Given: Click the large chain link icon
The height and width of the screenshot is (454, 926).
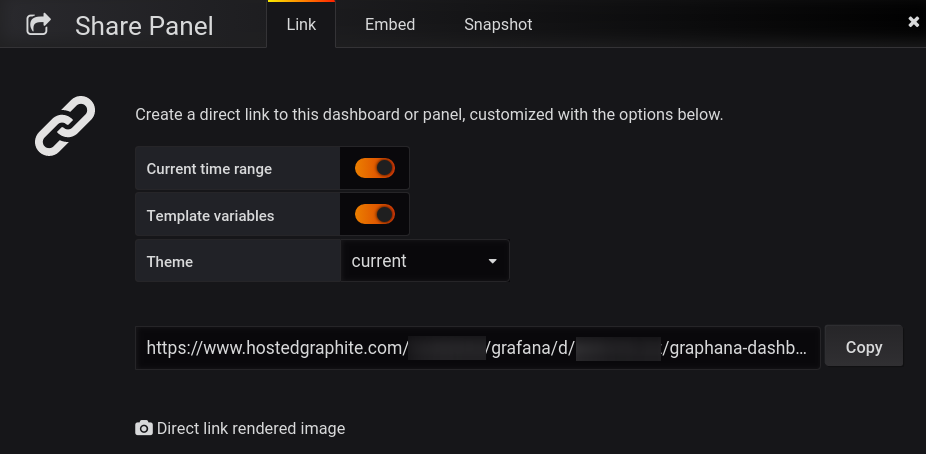Looking at the screenshot, I should point(65,126).
